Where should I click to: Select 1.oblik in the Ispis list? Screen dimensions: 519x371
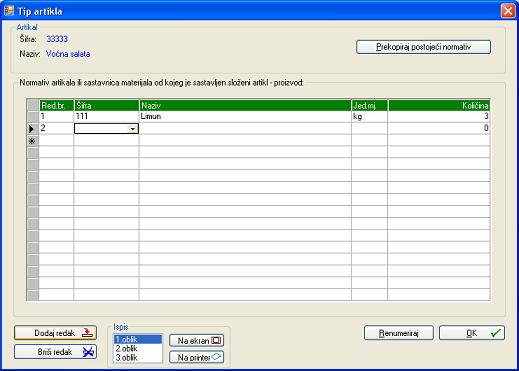coord(138,339)
